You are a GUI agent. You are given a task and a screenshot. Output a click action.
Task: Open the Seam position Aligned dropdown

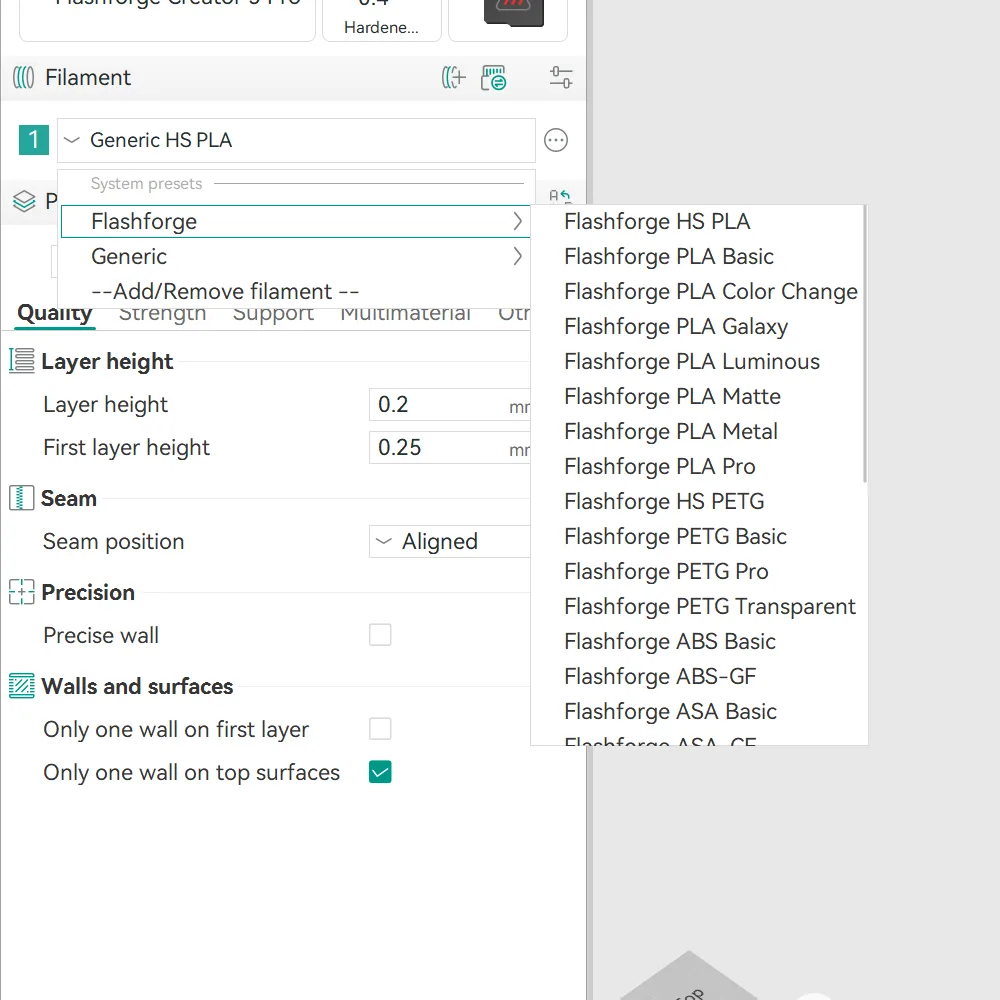tap(450, 541)
